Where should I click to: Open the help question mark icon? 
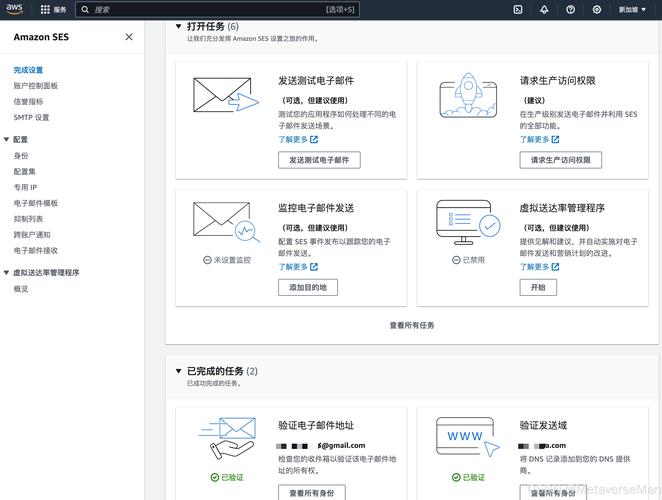pyautogui.click(x=570, y=10)
